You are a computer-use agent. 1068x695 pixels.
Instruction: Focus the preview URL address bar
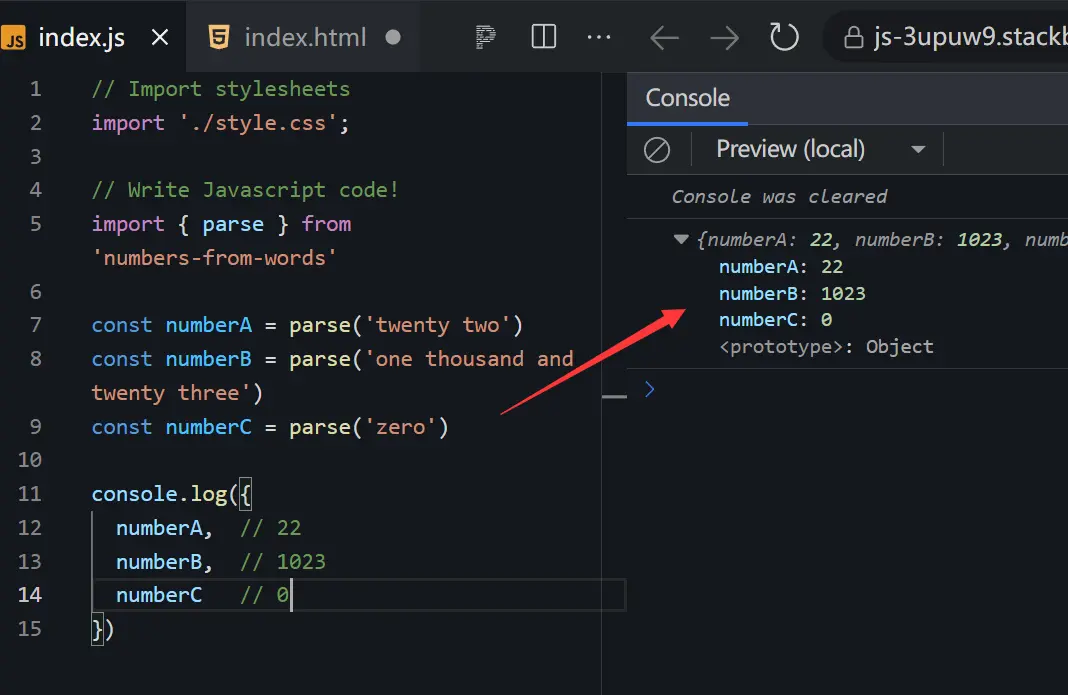(960, 38)
